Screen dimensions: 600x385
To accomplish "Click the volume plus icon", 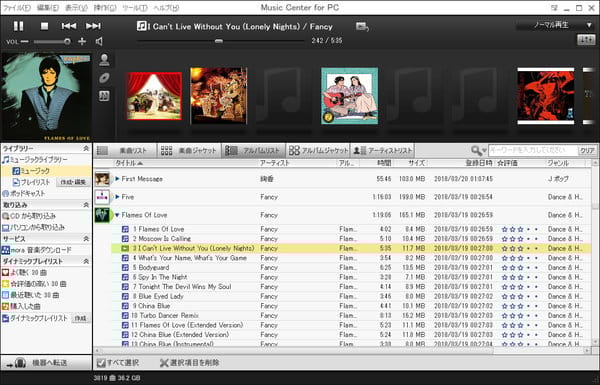I will click(x=82, y=41).
